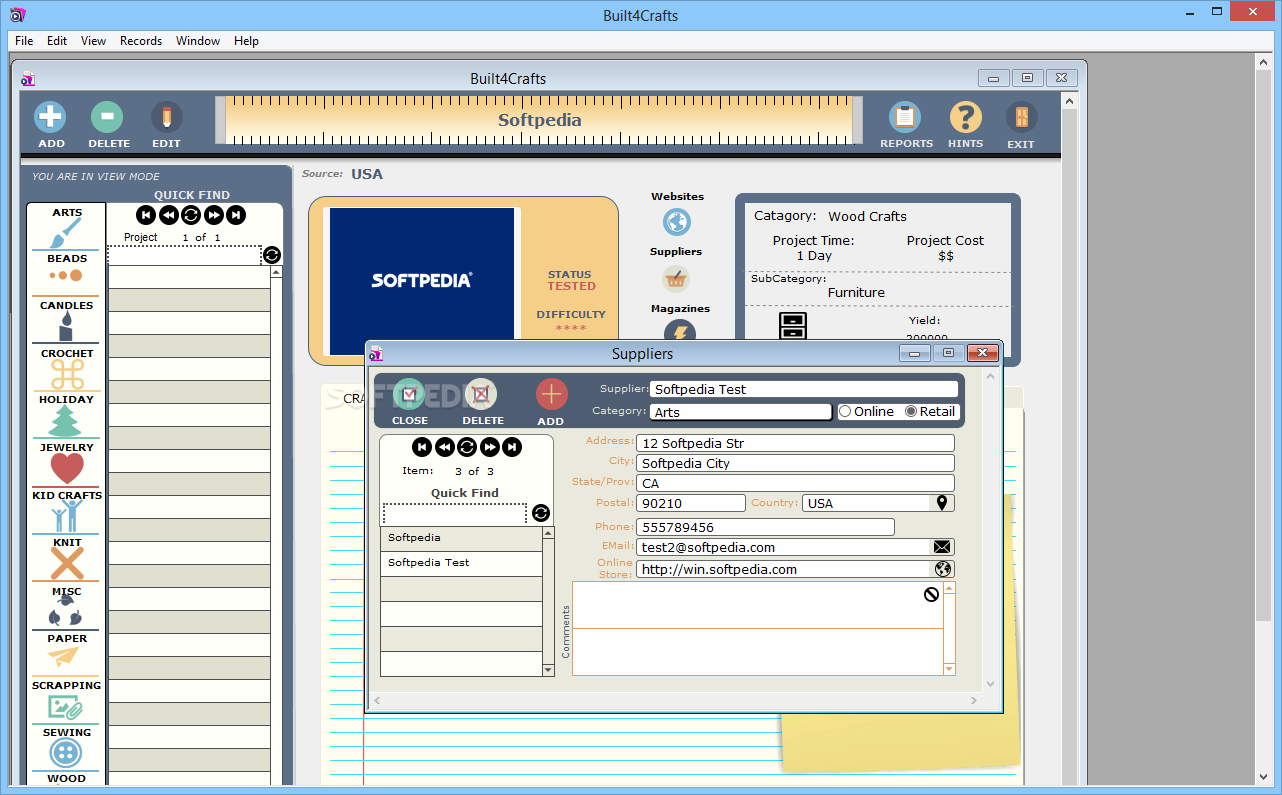Select the Retail radio button
The width and height of the screenshot is (1282, 795).
coord(911,411)
